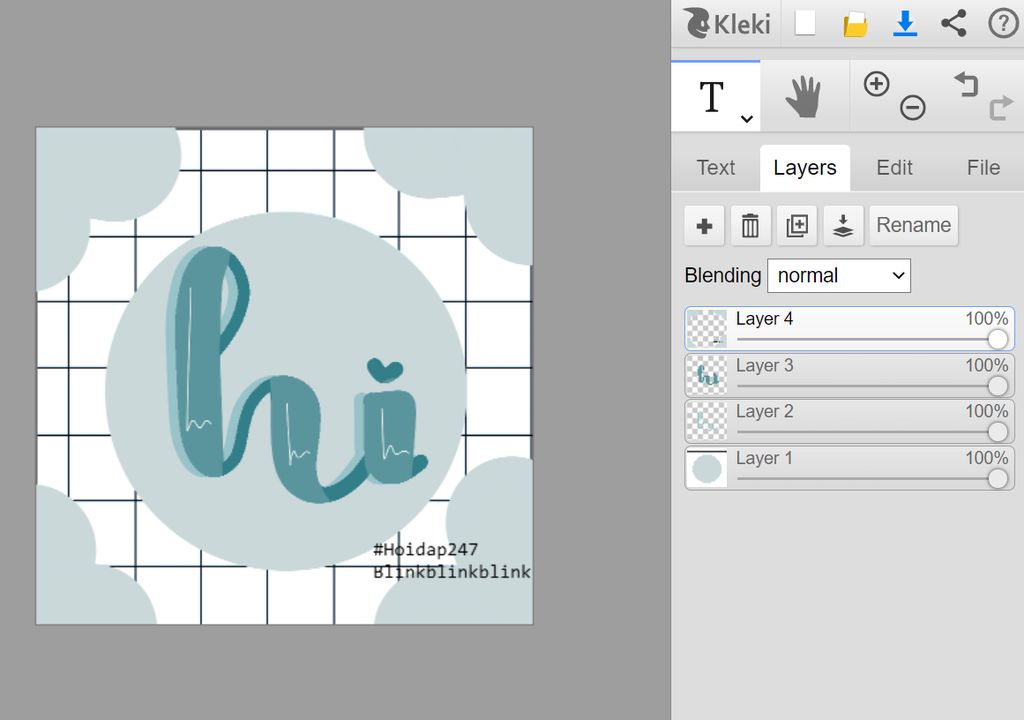Switch to the Layers tab
The width and height of the screenshot is (1024, 720).
click(805, 168)
